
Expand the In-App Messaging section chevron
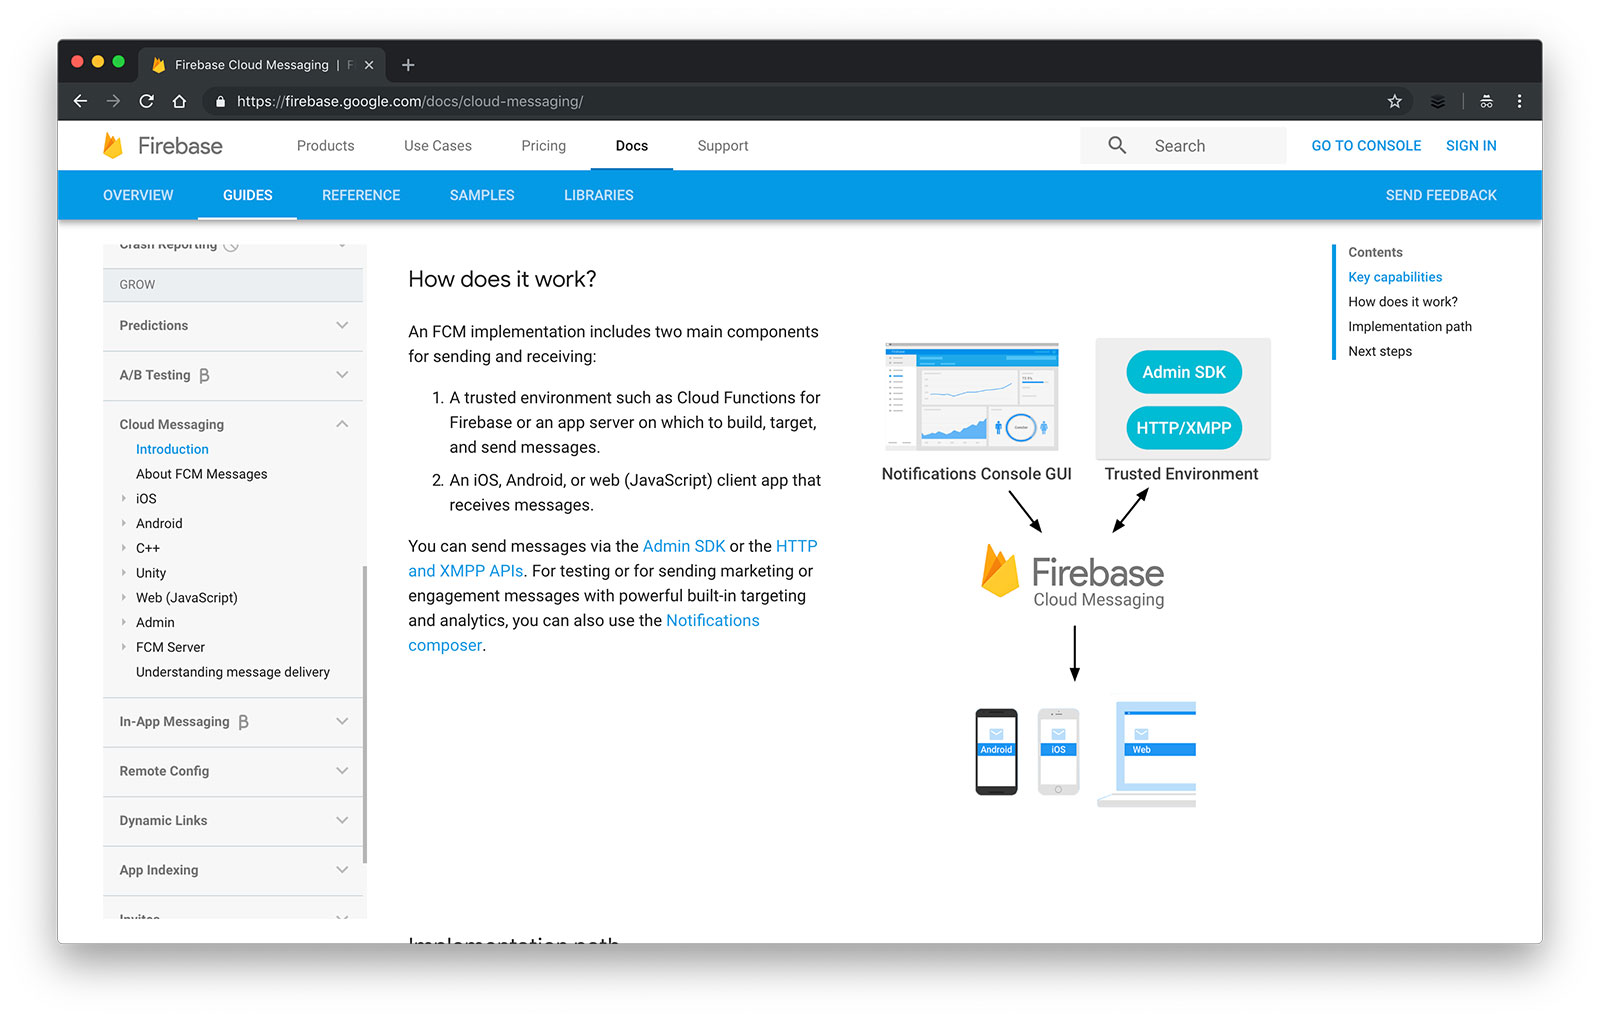pyautogui.click(x=342, y=721)
